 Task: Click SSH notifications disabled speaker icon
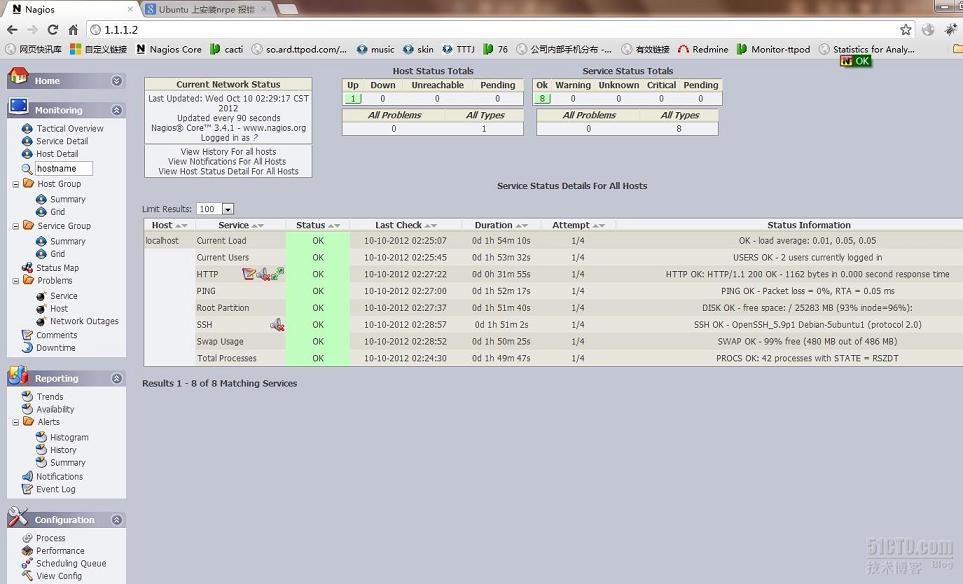click(277, 324)
